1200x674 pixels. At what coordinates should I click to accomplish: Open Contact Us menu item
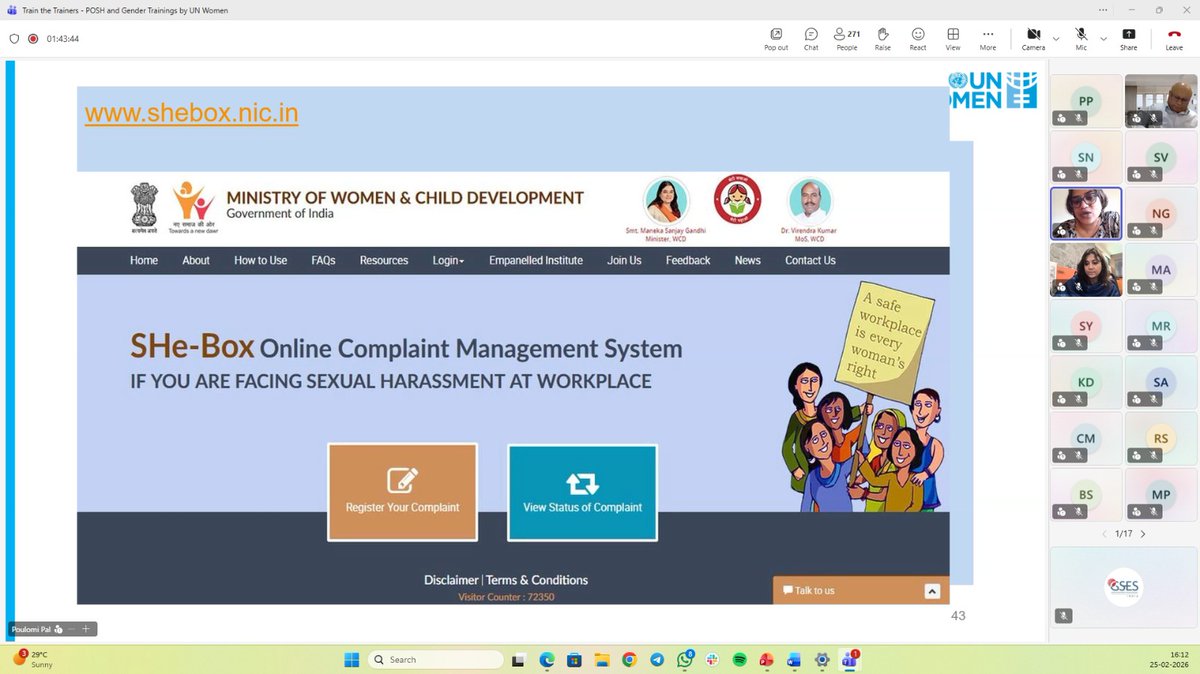[x=810, y=260]
